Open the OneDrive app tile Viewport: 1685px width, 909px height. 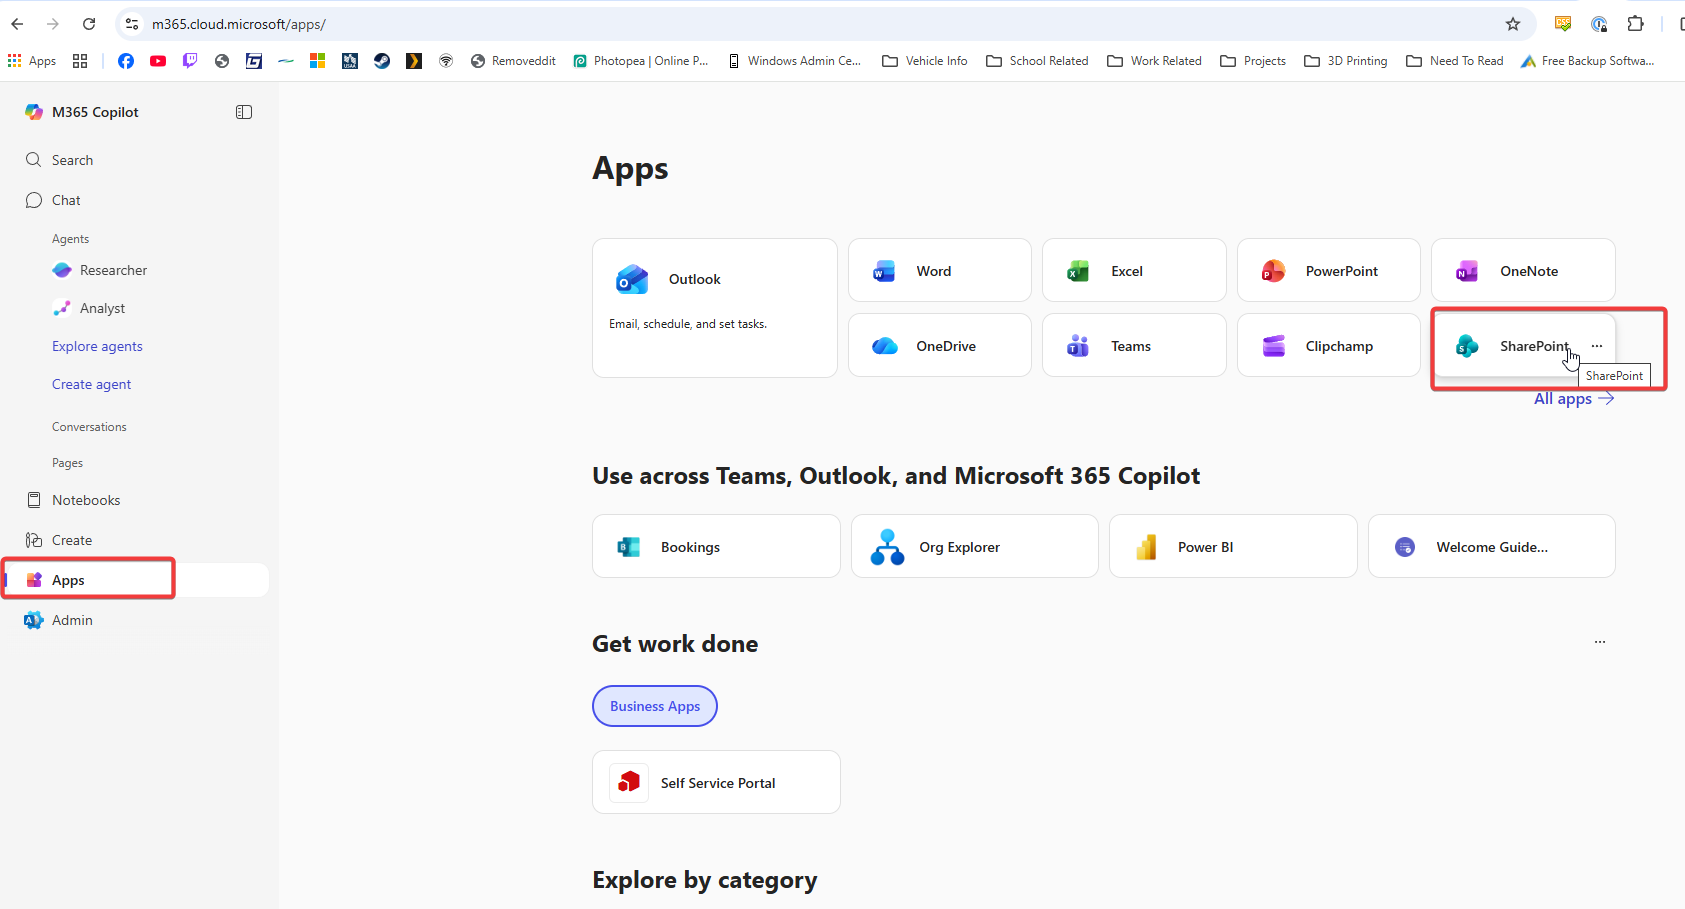tap(939, 345)
